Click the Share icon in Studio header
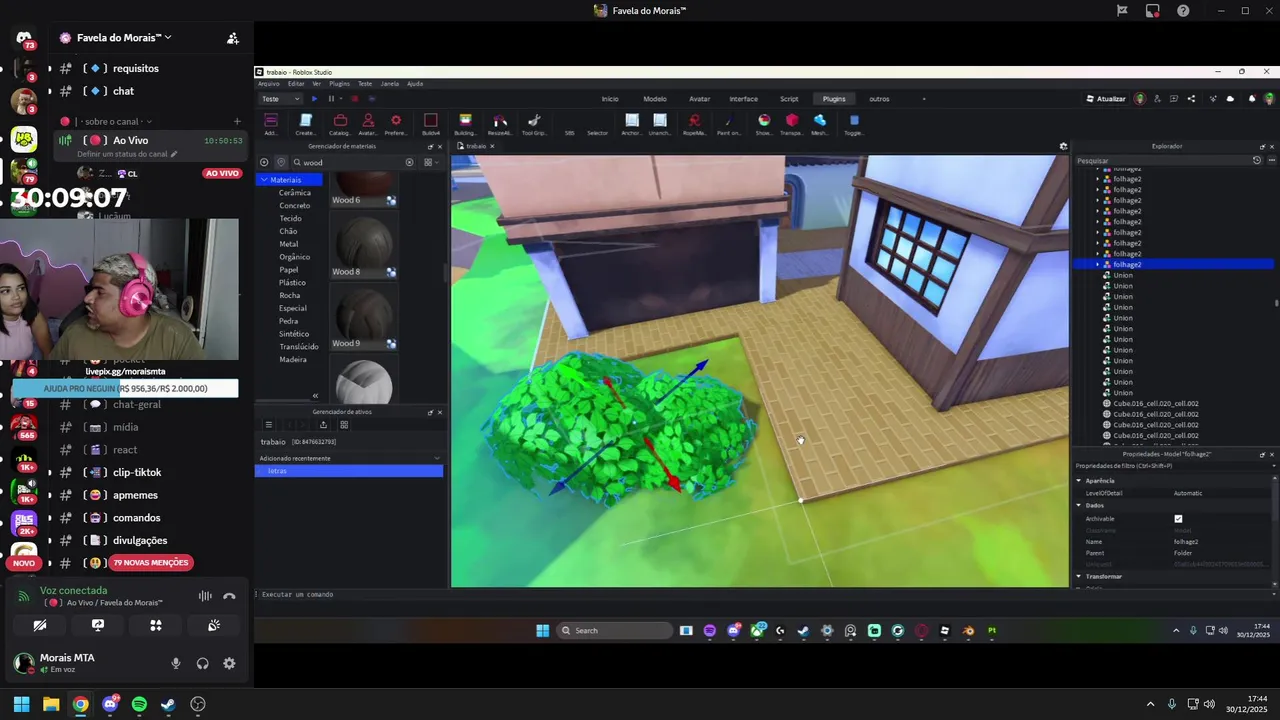The height and width of the screenshot is (720, 1280). tap(1191, 99)
